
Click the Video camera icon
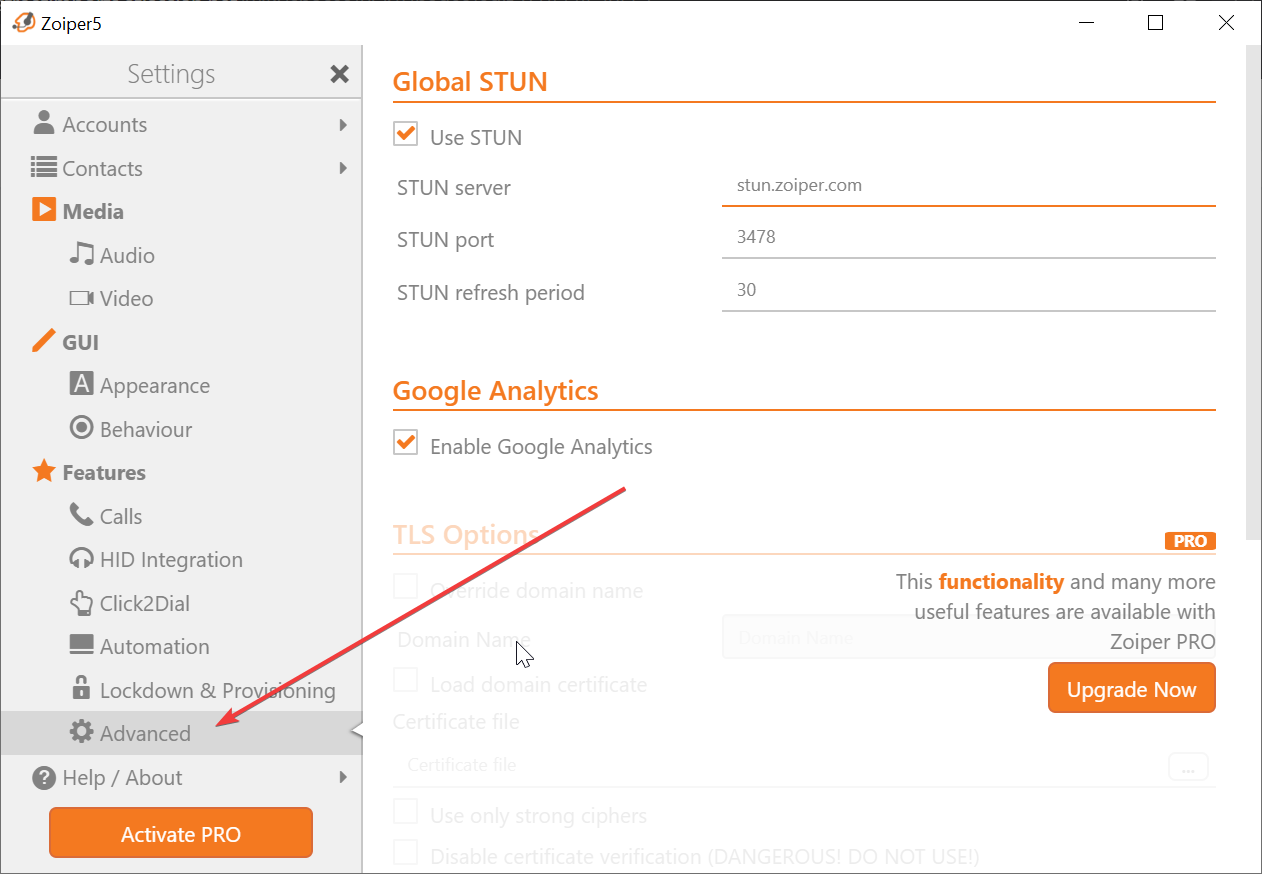click(81, 298)
